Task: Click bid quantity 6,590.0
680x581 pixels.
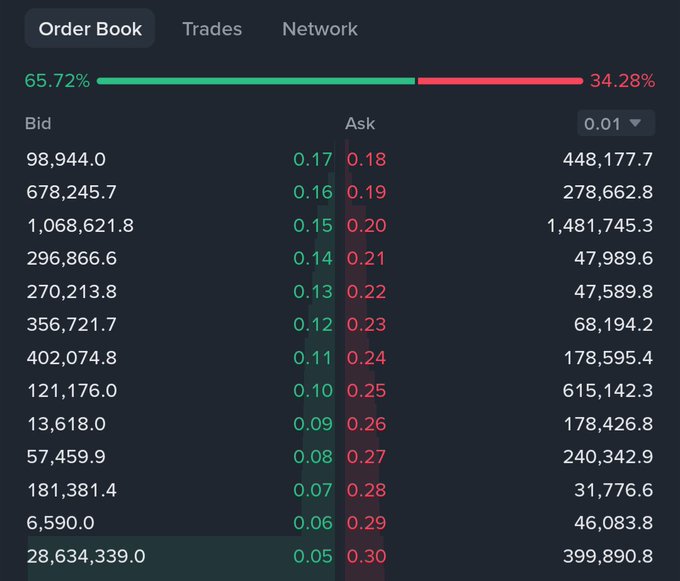Action: coord(60,523)
